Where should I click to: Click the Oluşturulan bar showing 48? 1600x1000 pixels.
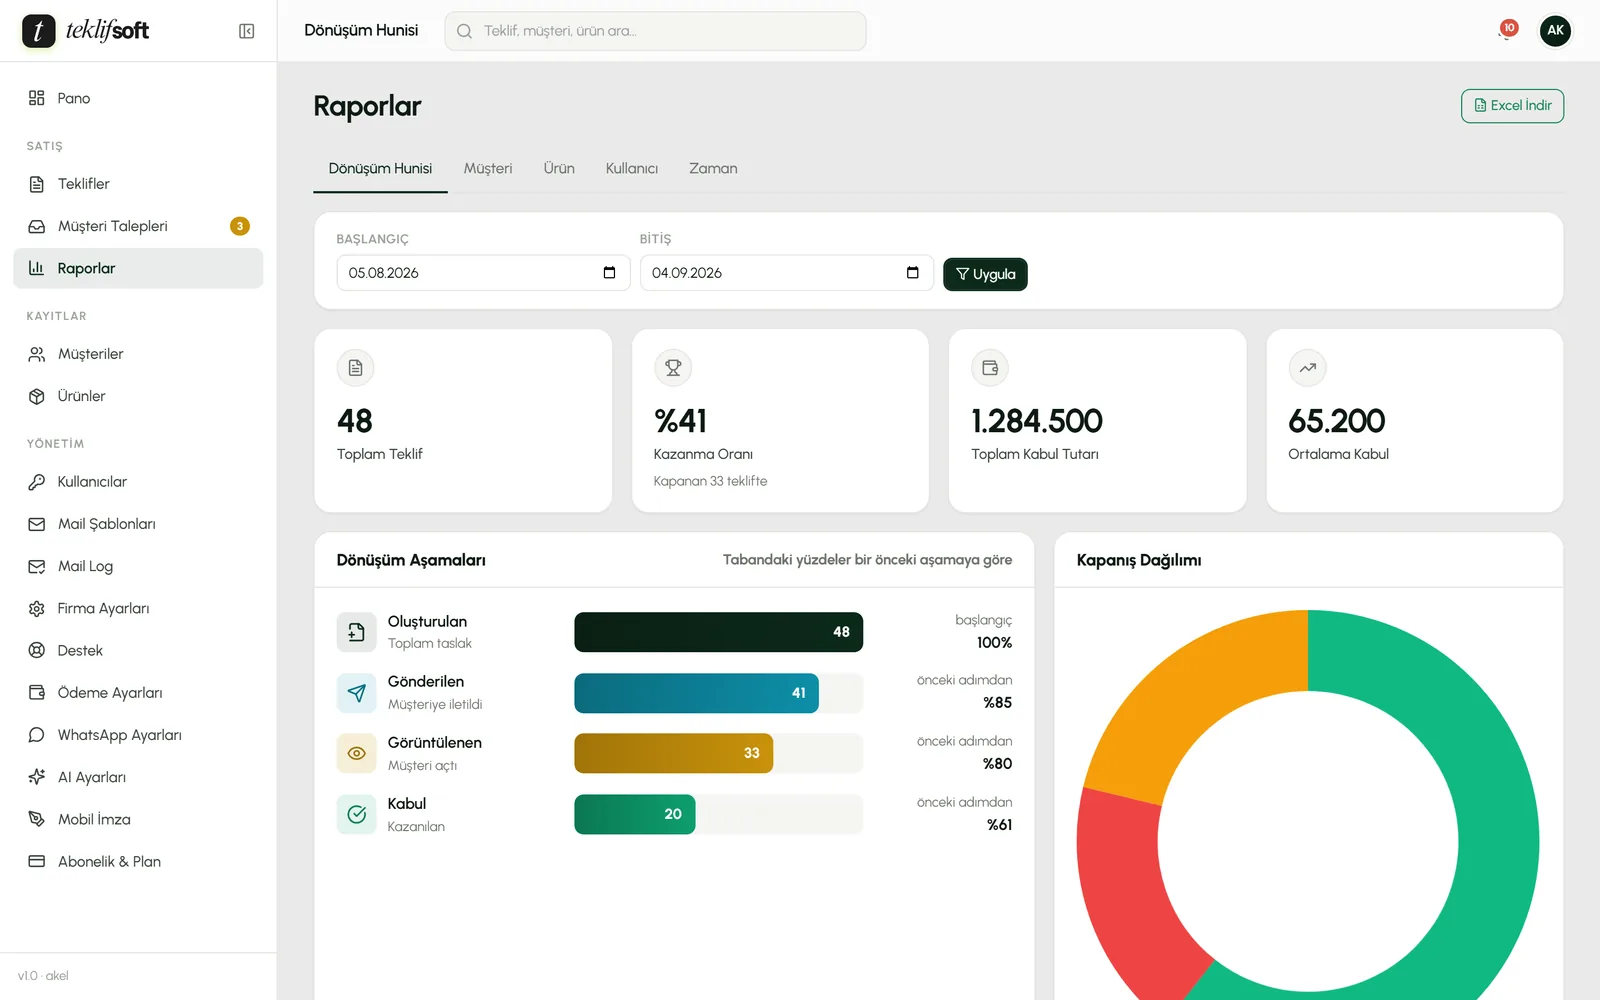click(x=718, y=632)
